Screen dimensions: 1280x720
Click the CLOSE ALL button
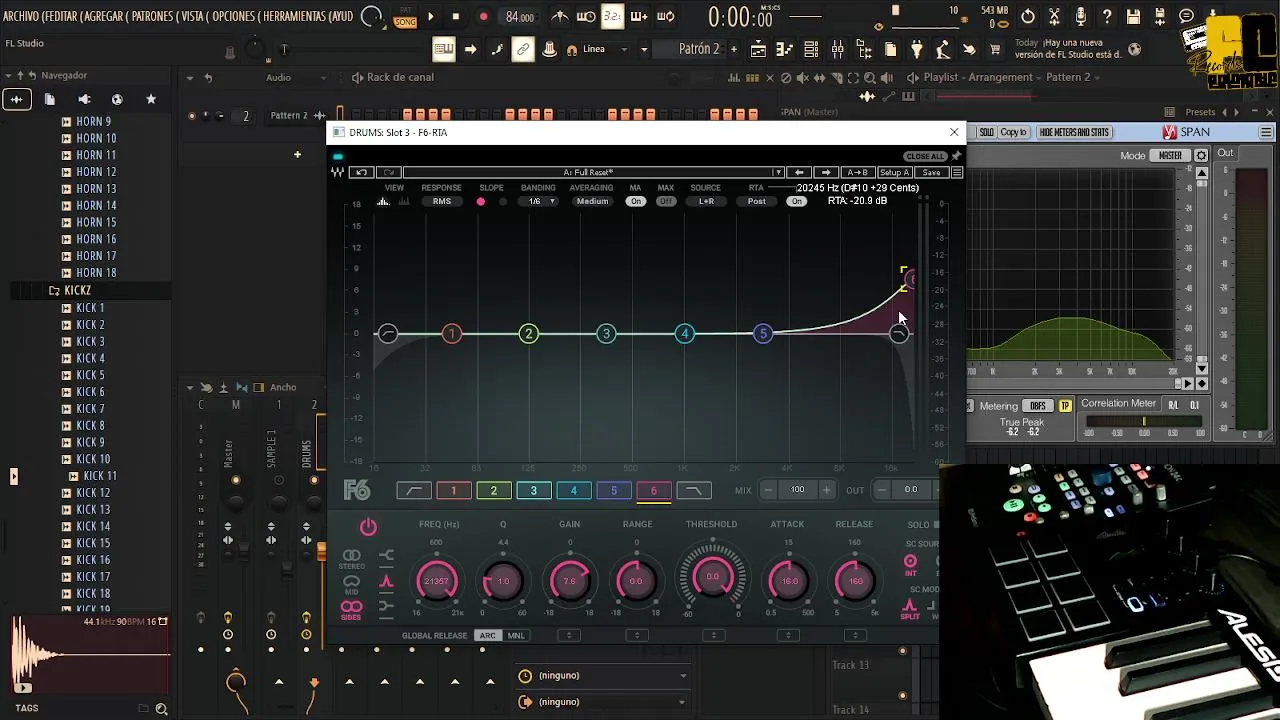click(x=925, y=156)
